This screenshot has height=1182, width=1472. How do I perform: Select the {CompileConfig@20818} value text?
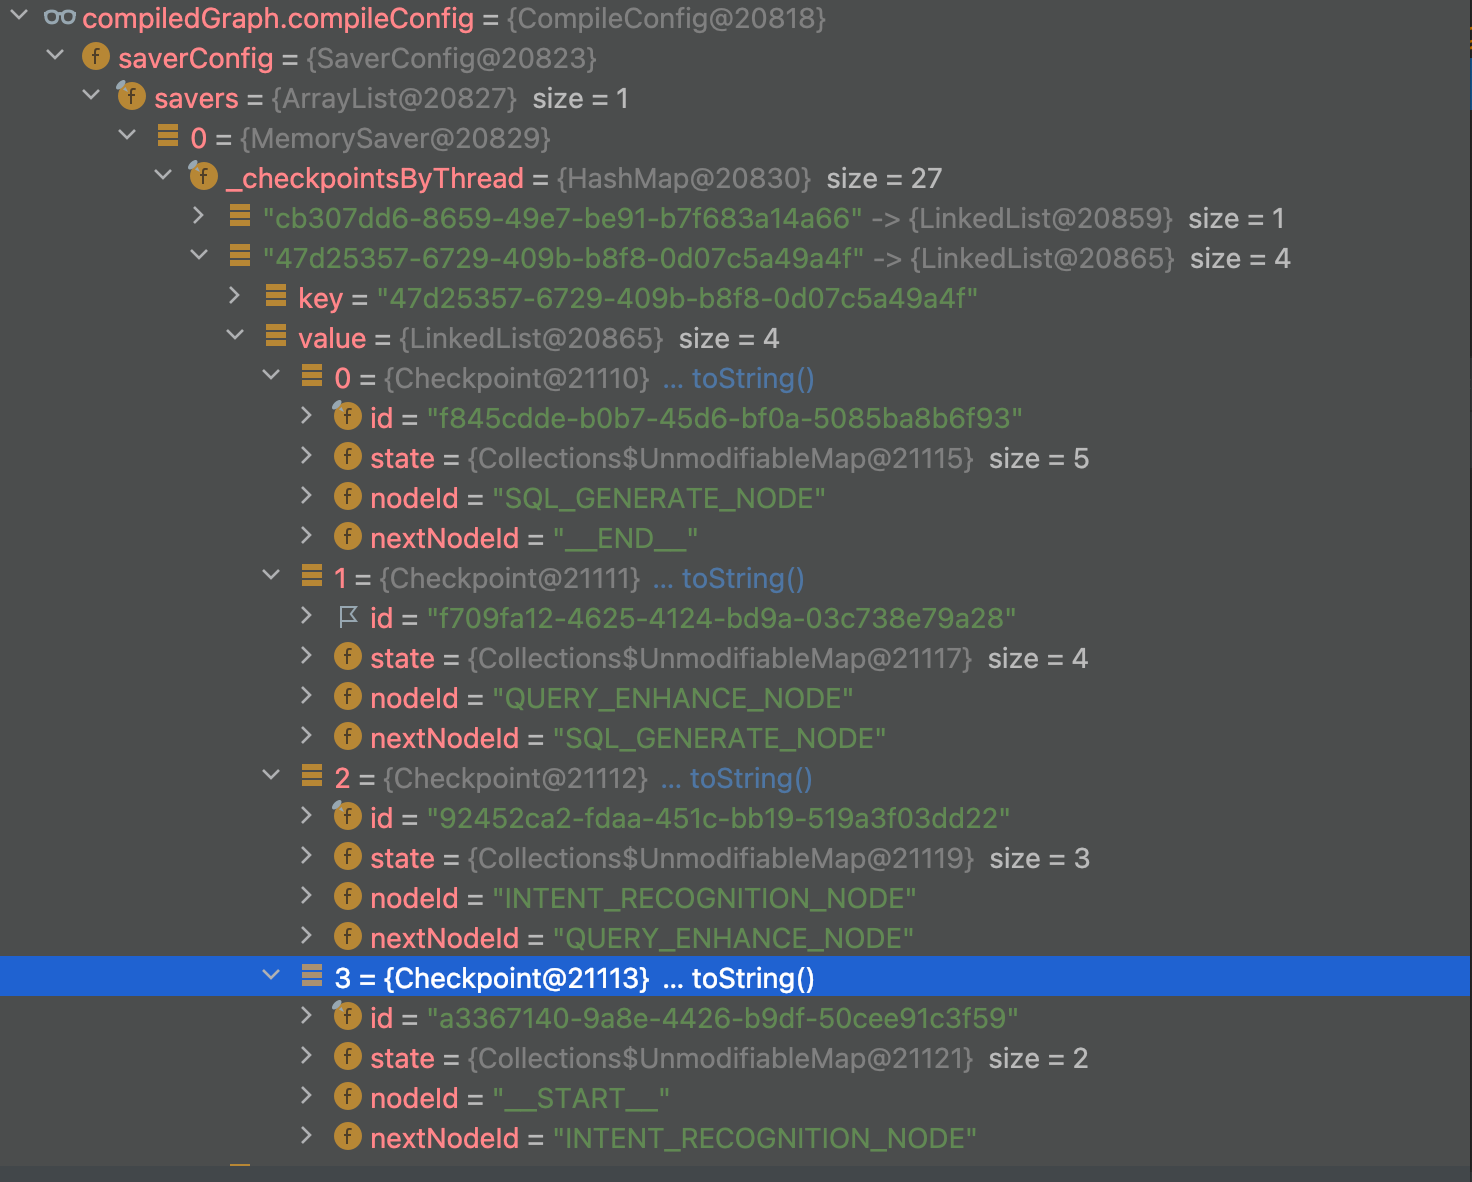[667, 18]
